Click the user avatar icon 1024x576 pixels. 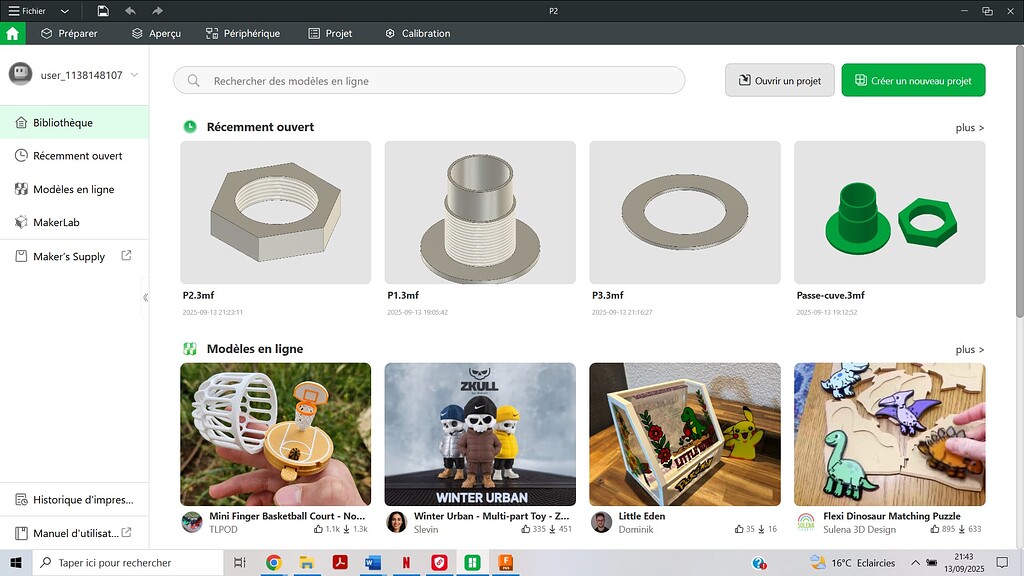coord(20,74)
